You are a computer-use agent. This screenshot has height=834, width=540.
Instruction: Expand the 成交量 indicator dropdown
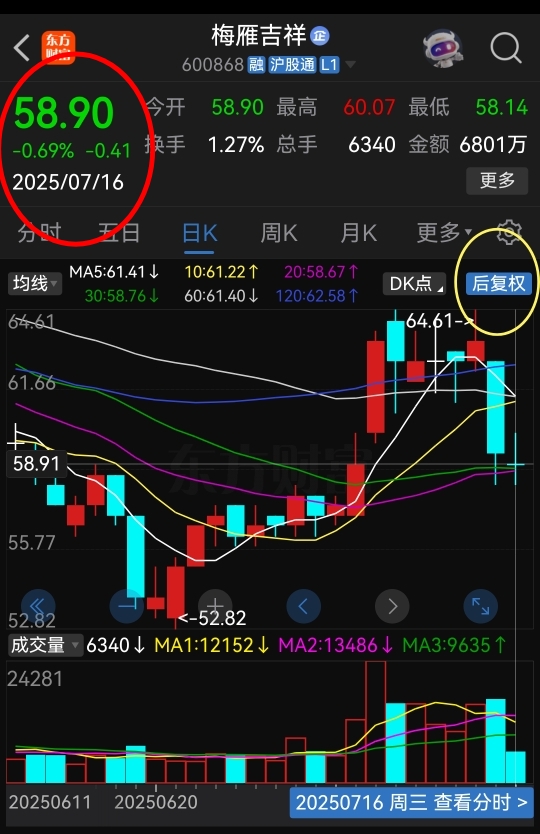[45, 645]
